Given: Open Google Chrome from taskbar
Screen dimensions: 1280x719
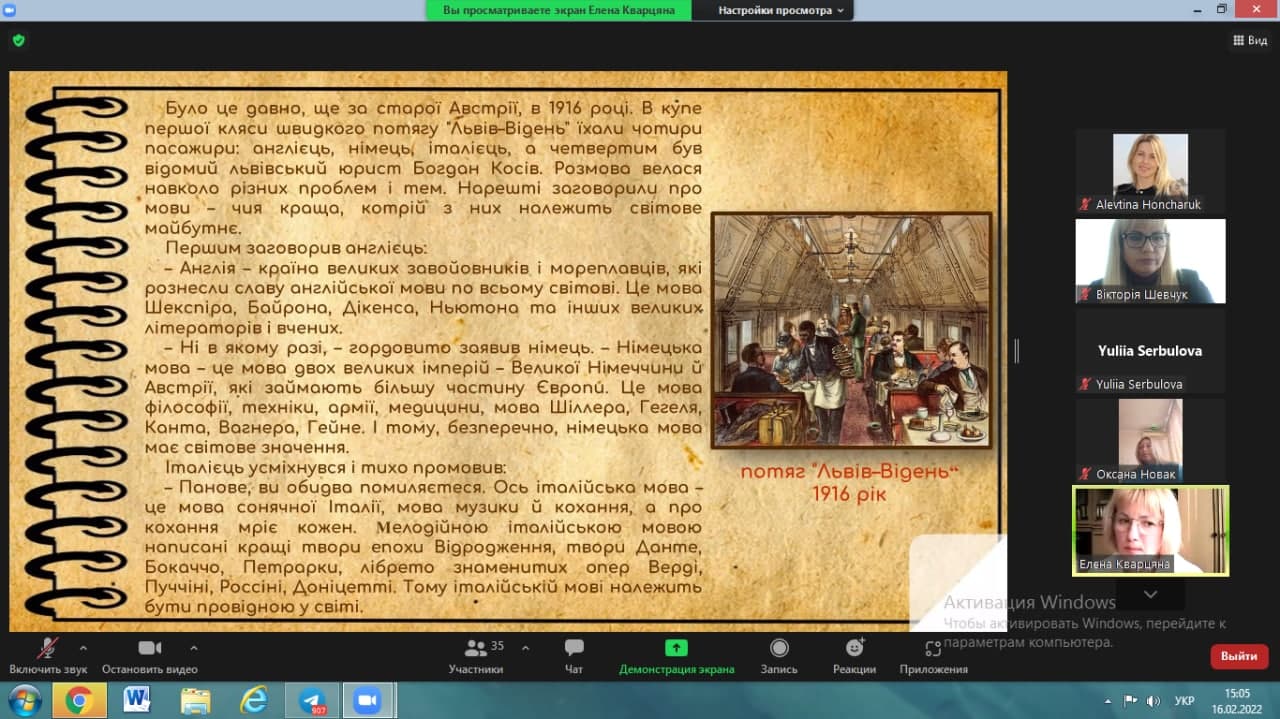Looking at the screenshot, I should 79,701.
